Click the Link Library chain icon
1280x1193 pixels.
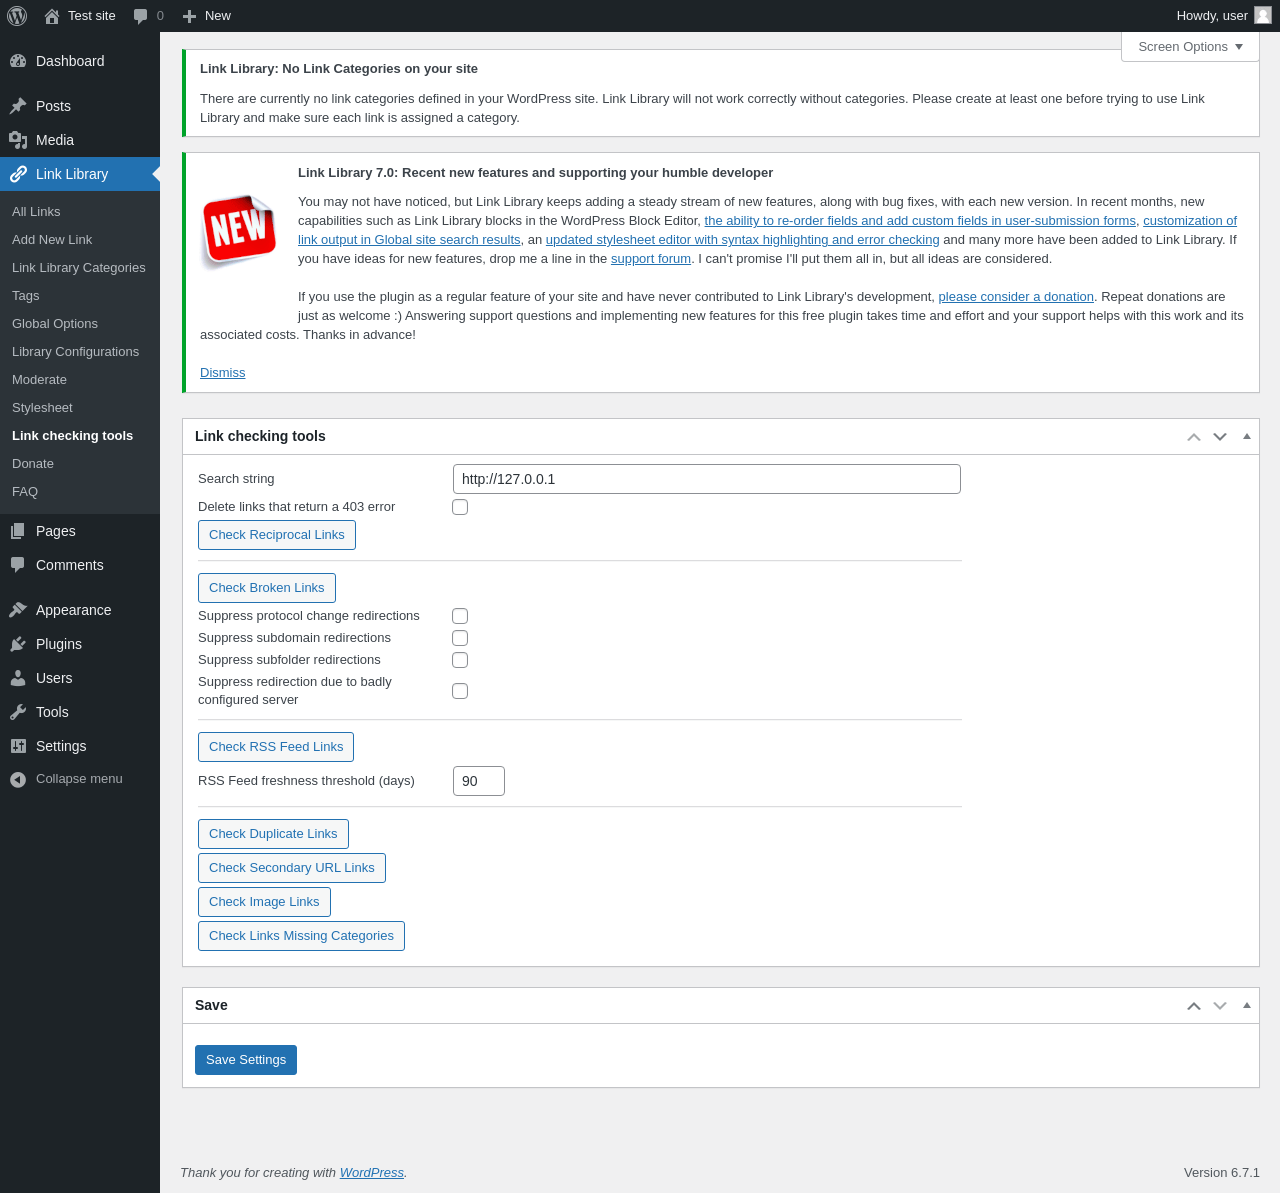(18, 174)
